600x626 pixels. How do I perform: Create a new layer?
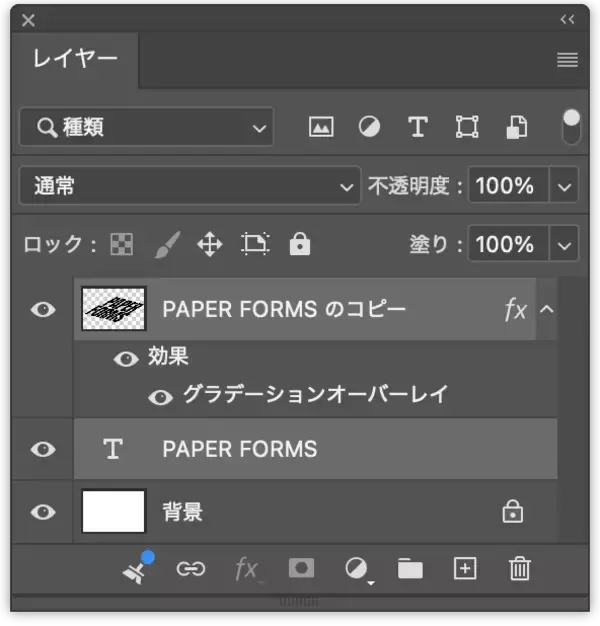(x=465, y=569)
